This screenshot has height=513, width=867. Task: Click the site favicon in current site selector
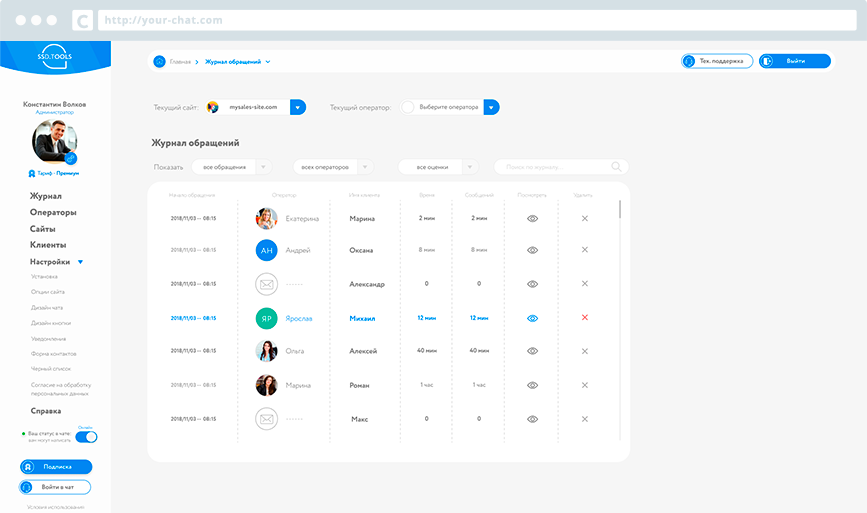(212, 107)
